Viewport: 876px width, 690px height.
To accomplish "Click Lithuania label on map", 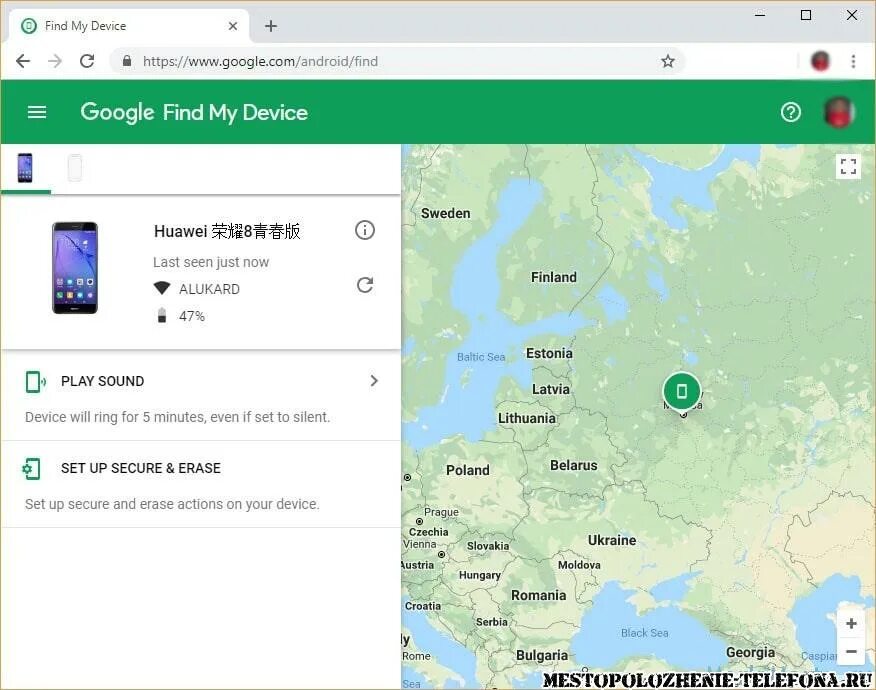I will 527,418.
